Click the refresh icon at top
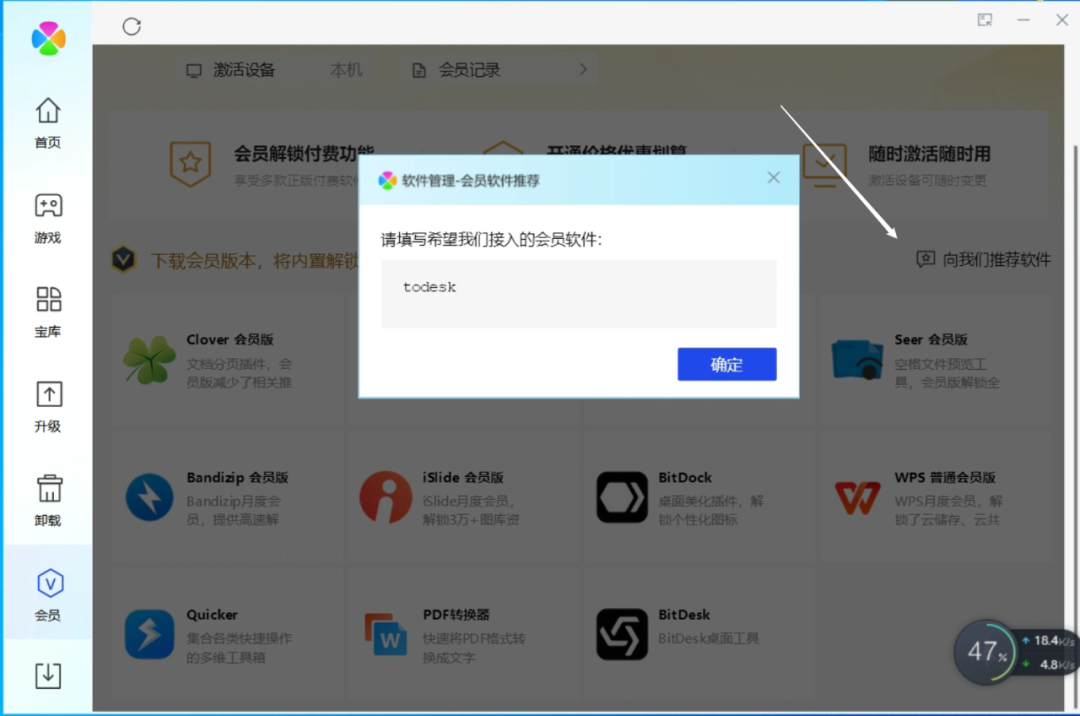 pyautogui.click(x=132, y=26)
